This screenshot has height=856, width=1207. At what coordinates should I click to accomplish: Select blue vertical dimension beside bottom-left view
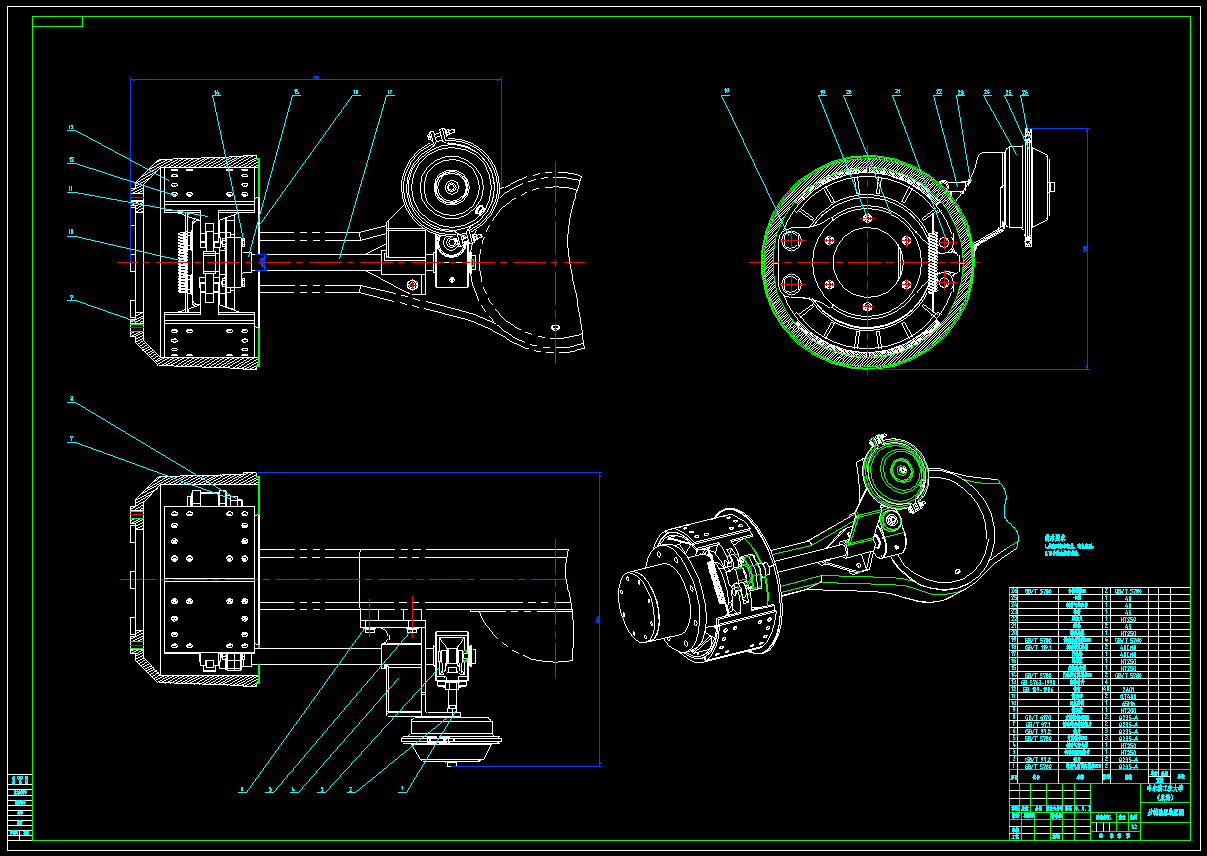[x=599, y=620]
